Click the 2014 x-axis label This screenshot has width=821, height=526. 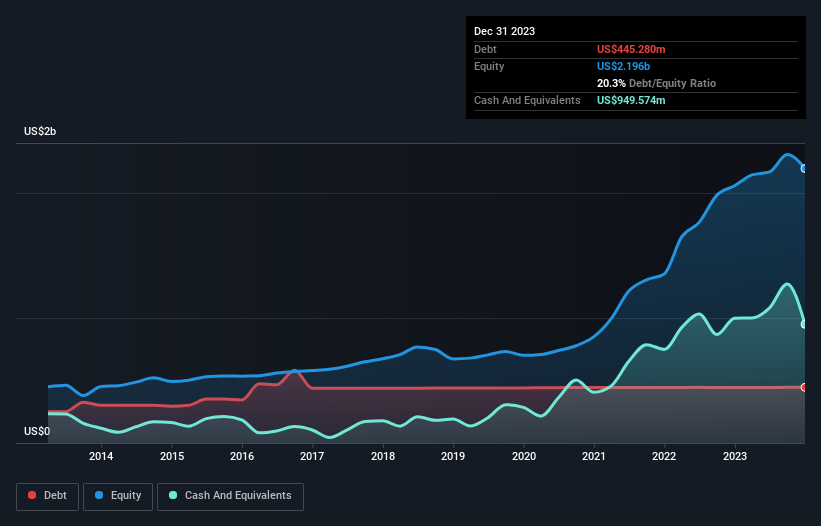click(101, 456)
